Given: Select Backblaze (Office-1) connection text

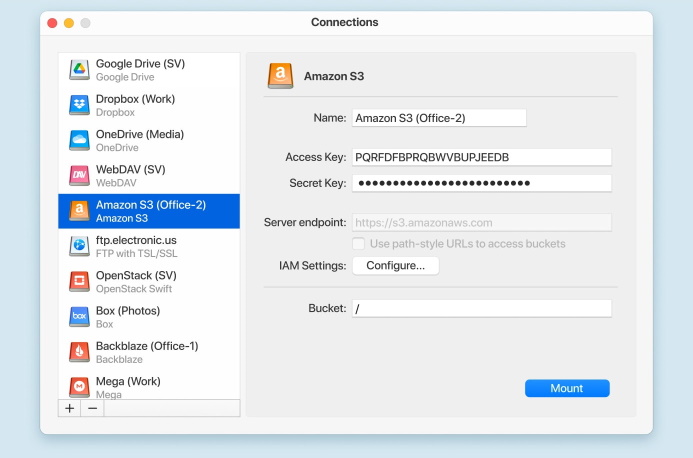Looking at the screenshot, I should (147, 346).
